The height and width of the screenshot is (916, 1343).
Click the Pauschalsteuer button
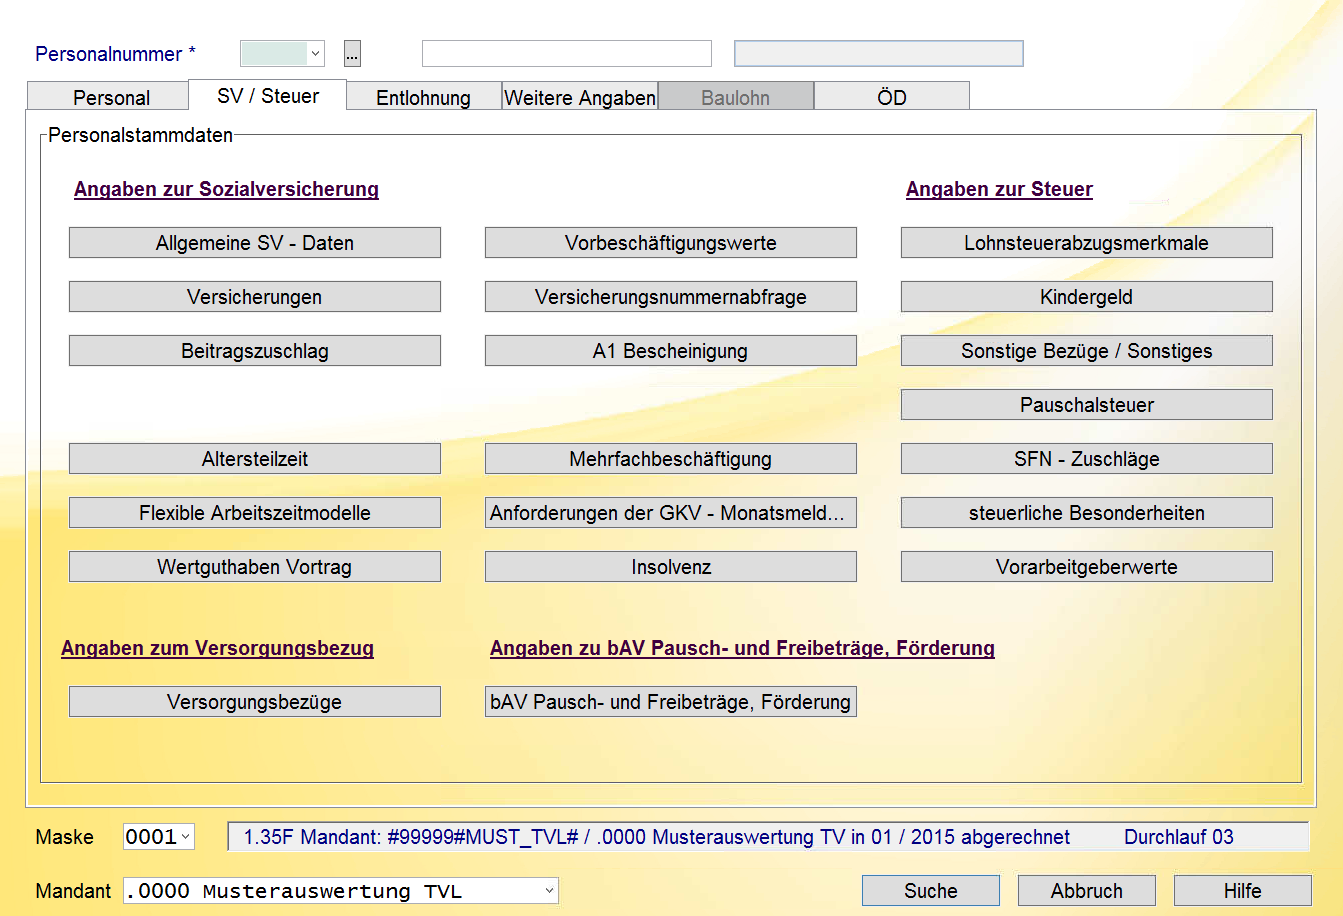click(1087, 405)
